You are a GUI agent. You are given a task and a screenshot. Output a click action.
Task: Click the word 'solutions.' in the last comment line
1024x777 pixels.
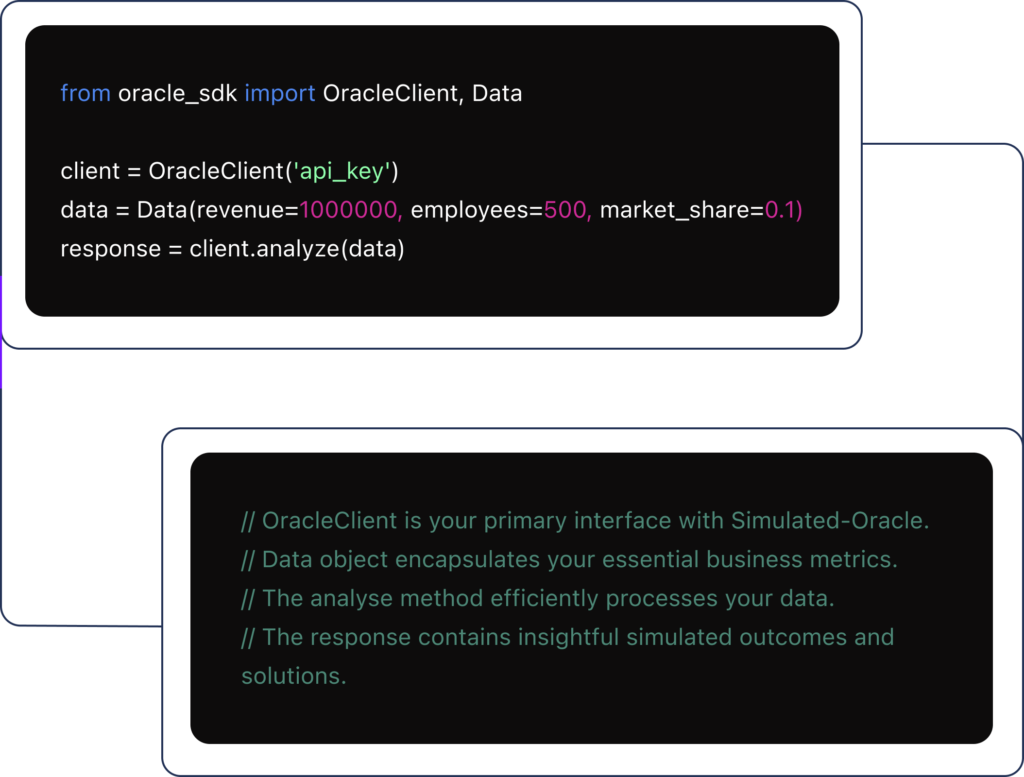293,676
